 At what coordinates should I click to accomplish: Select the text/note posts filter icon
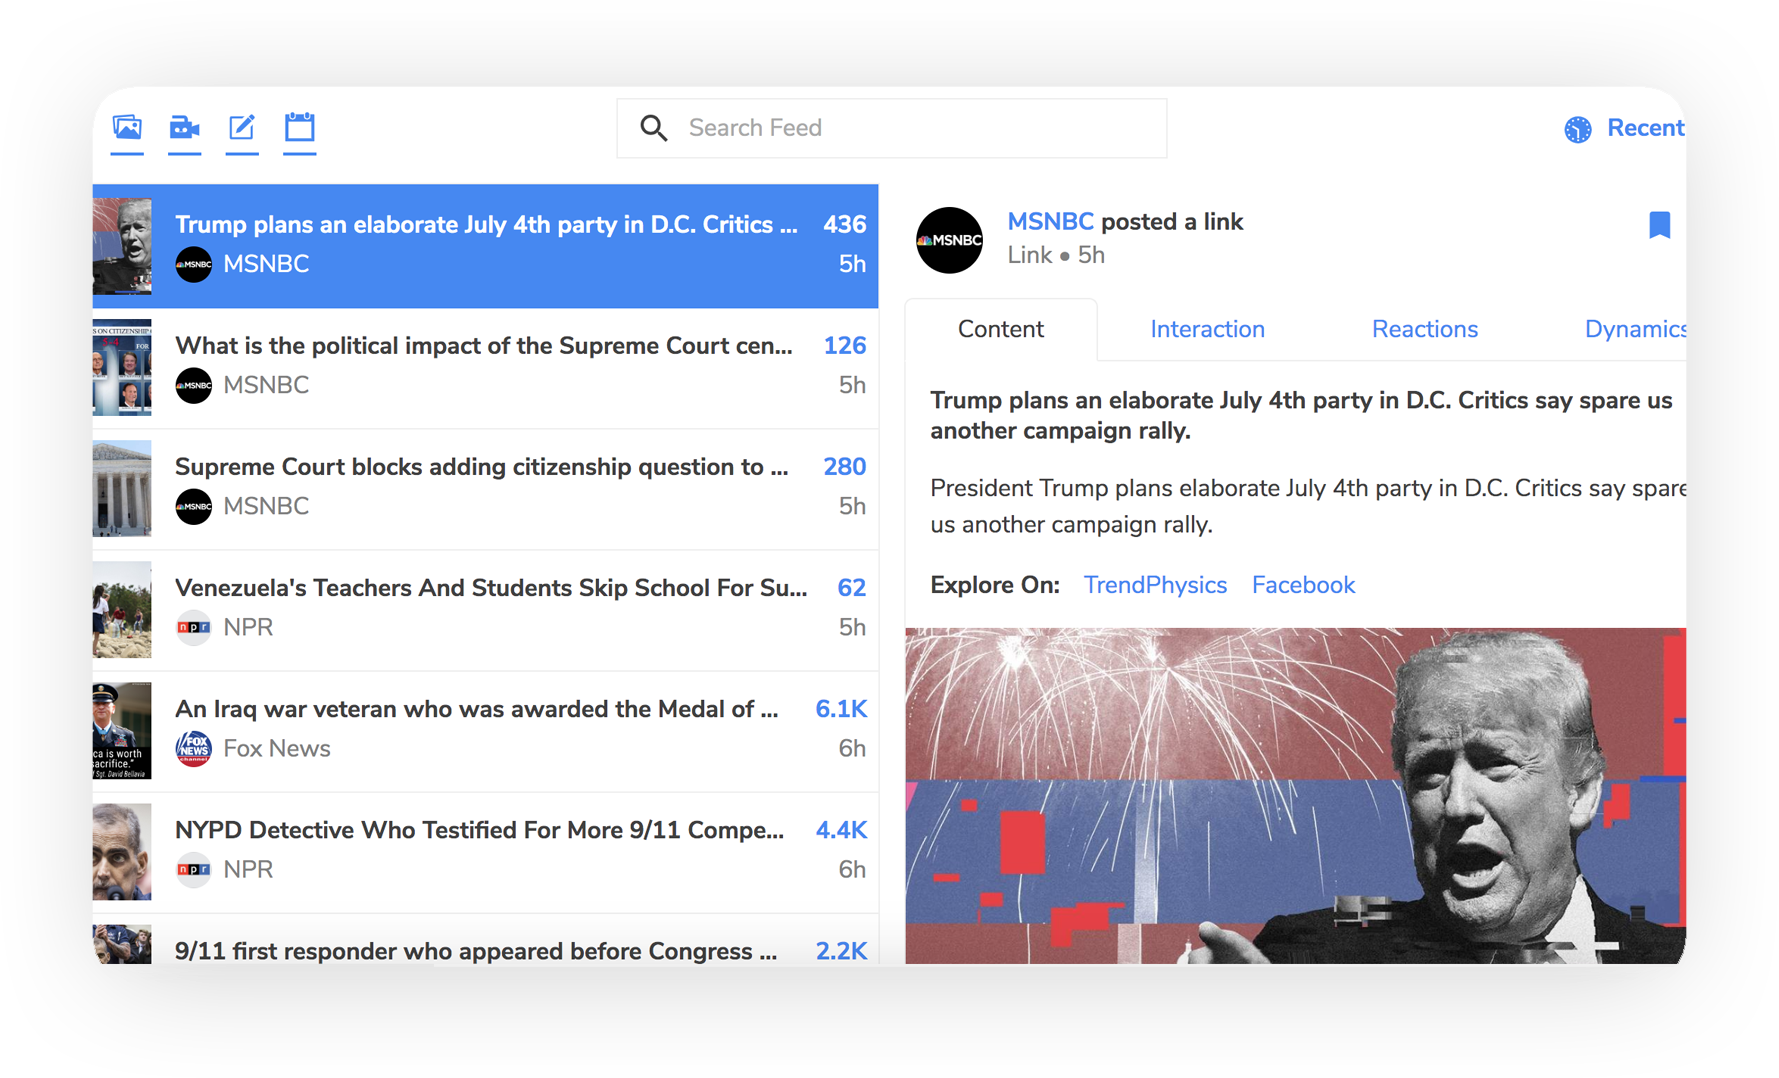point(242,128)
